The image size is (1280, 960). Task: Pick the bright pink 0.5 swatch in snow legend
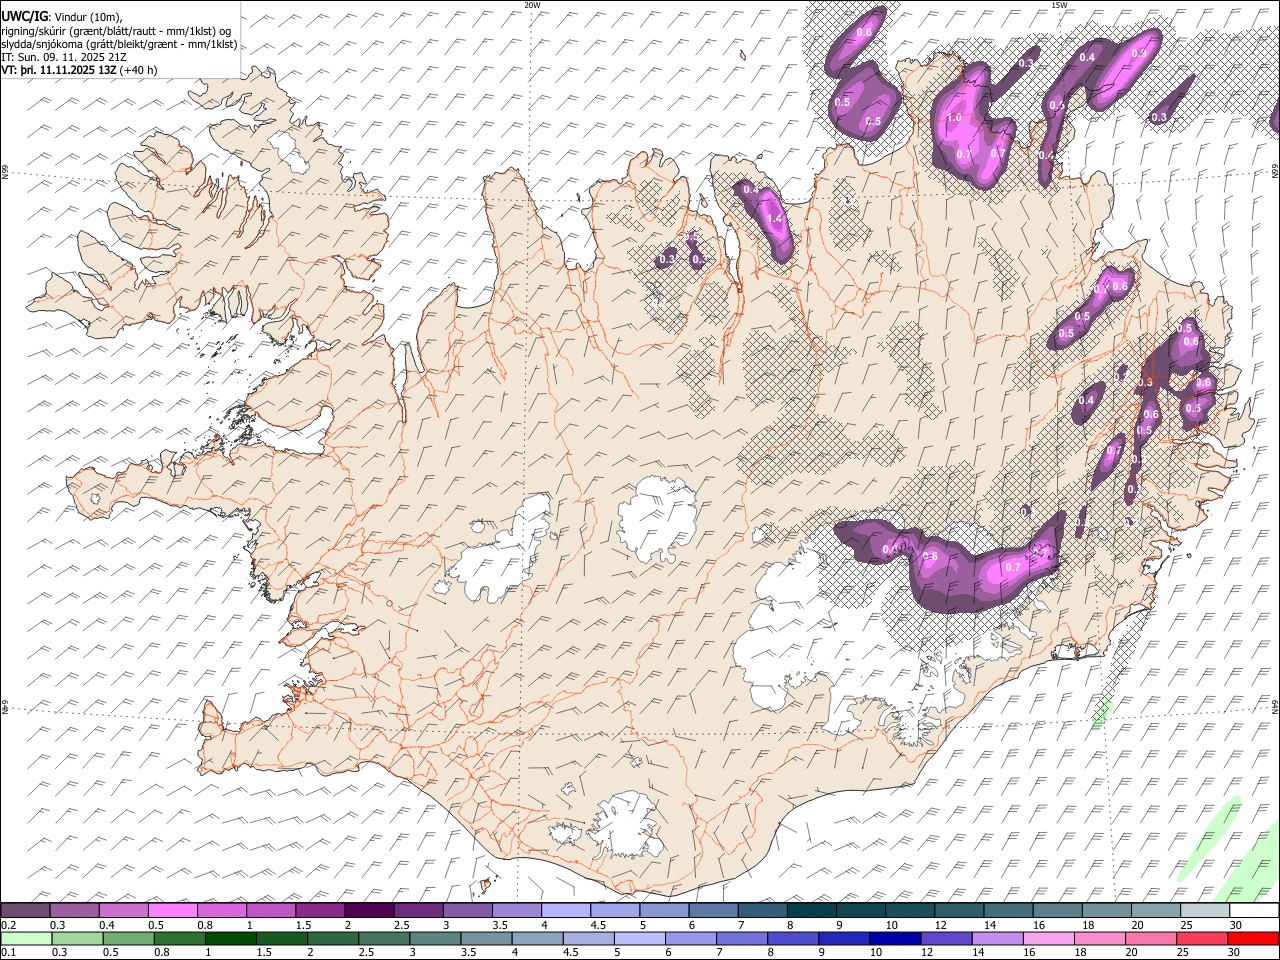(173, 911)
